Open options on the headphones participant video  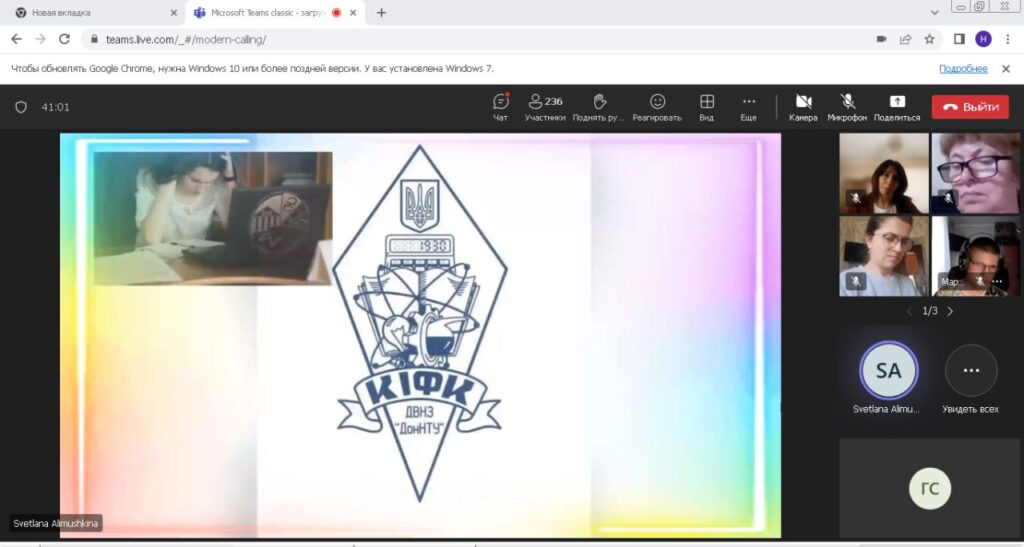tap(997, 281)
